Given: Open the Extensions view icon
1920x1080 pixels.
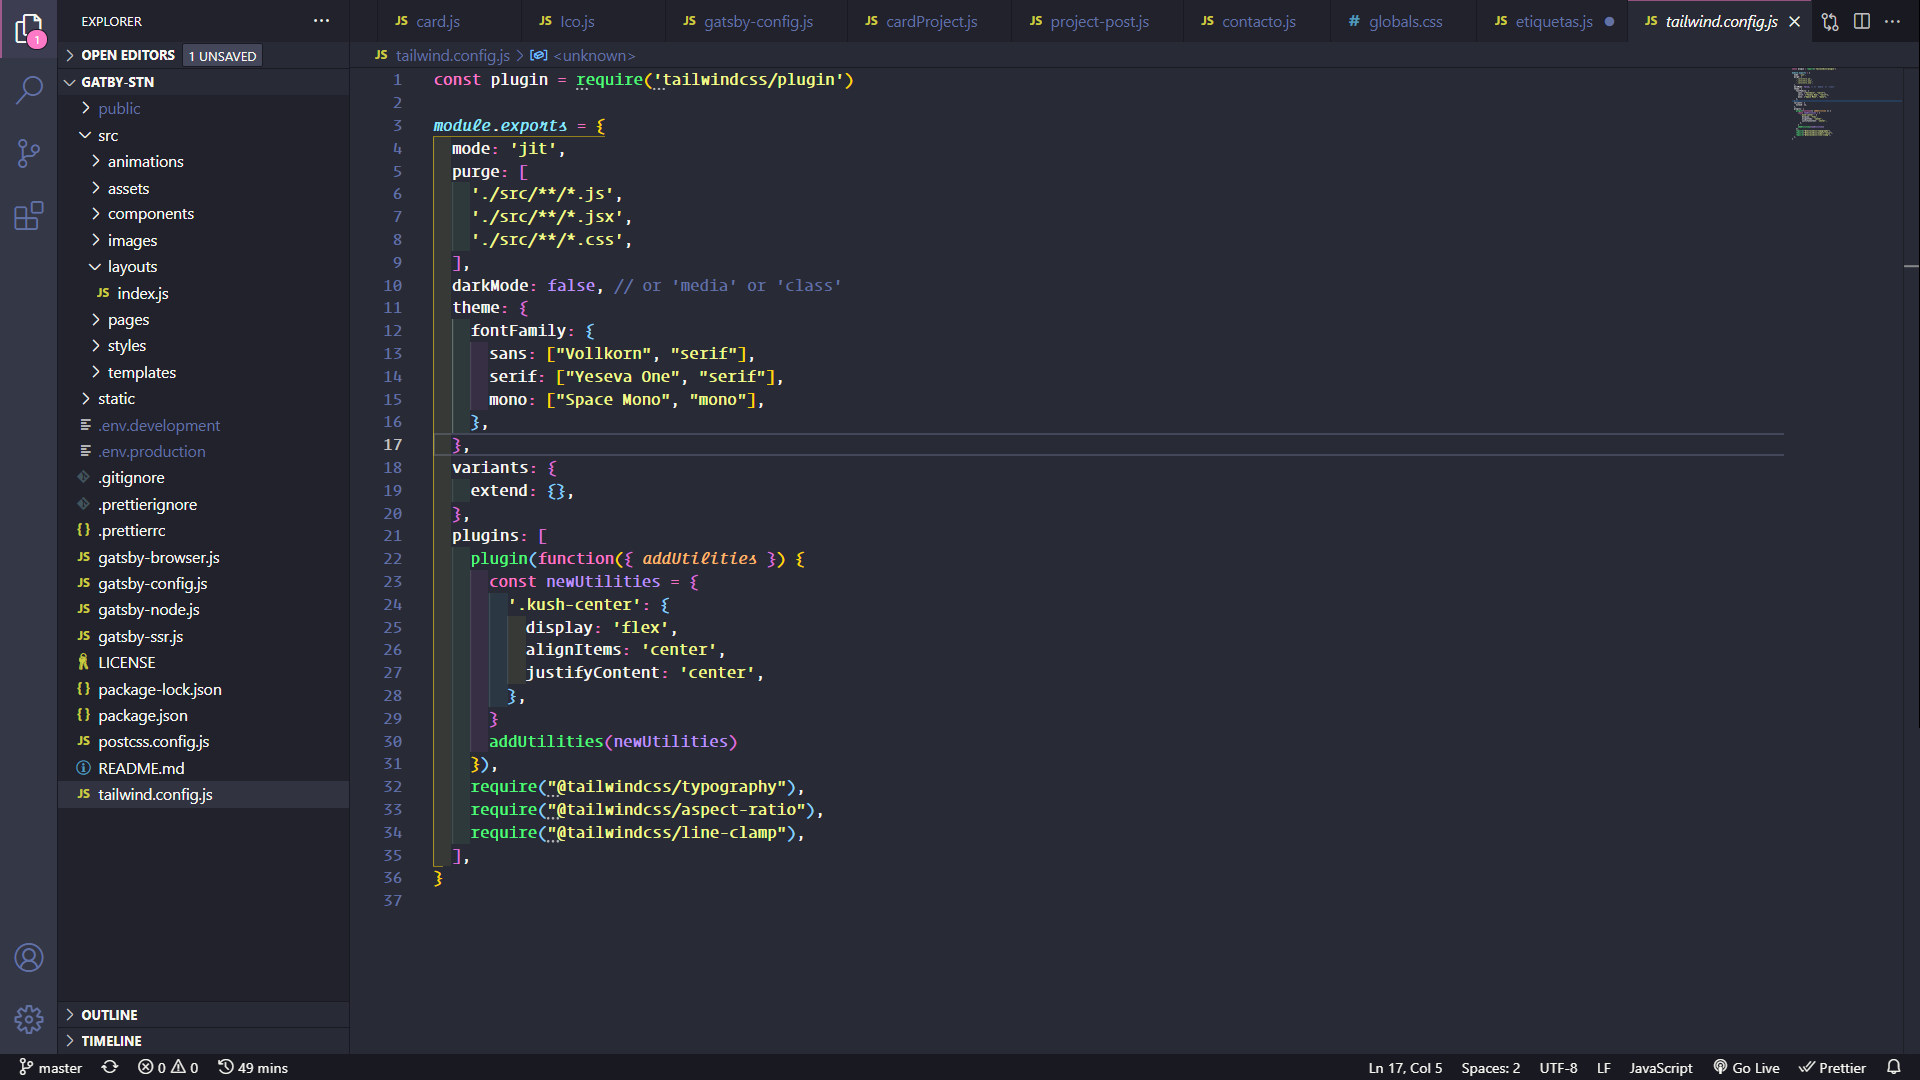Looking at the screenshot, I should pyautogui.click(x=29, y=215).
